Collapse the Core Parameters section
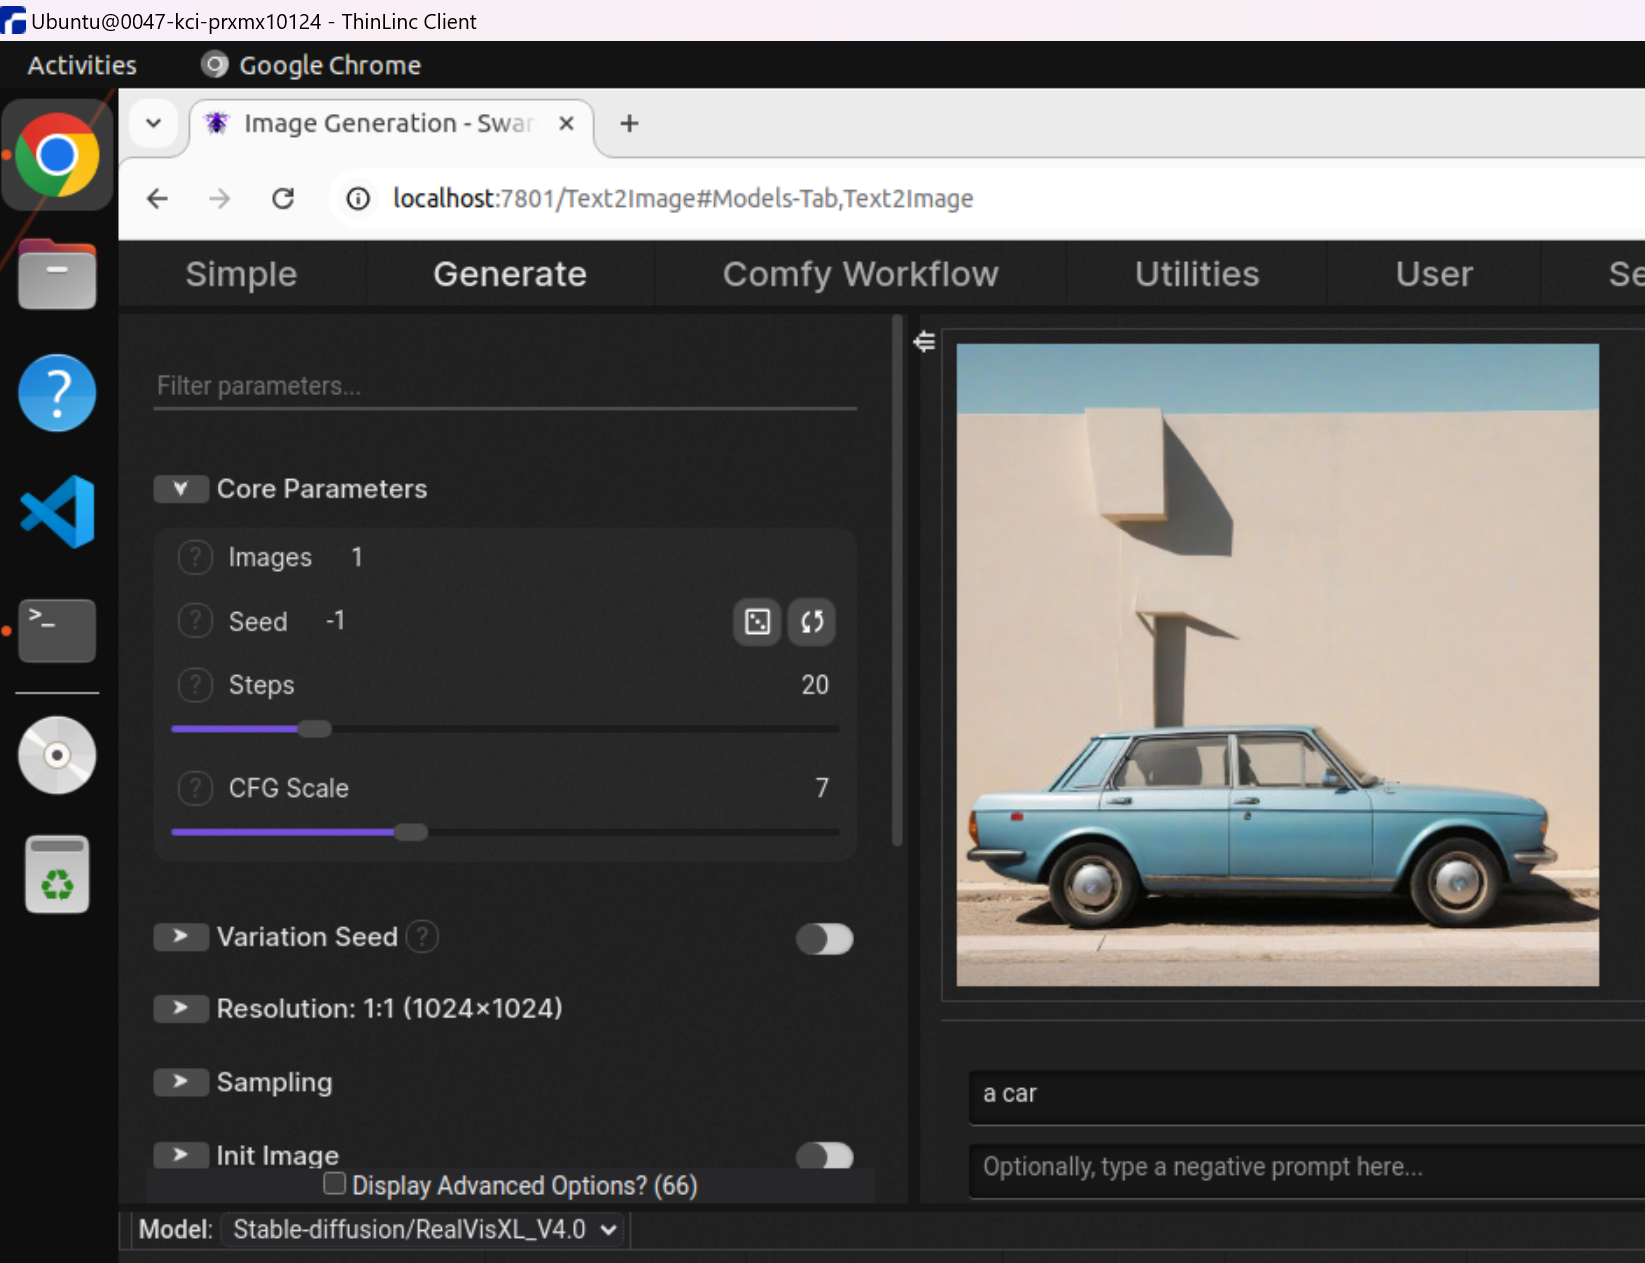 coord(181,489)
